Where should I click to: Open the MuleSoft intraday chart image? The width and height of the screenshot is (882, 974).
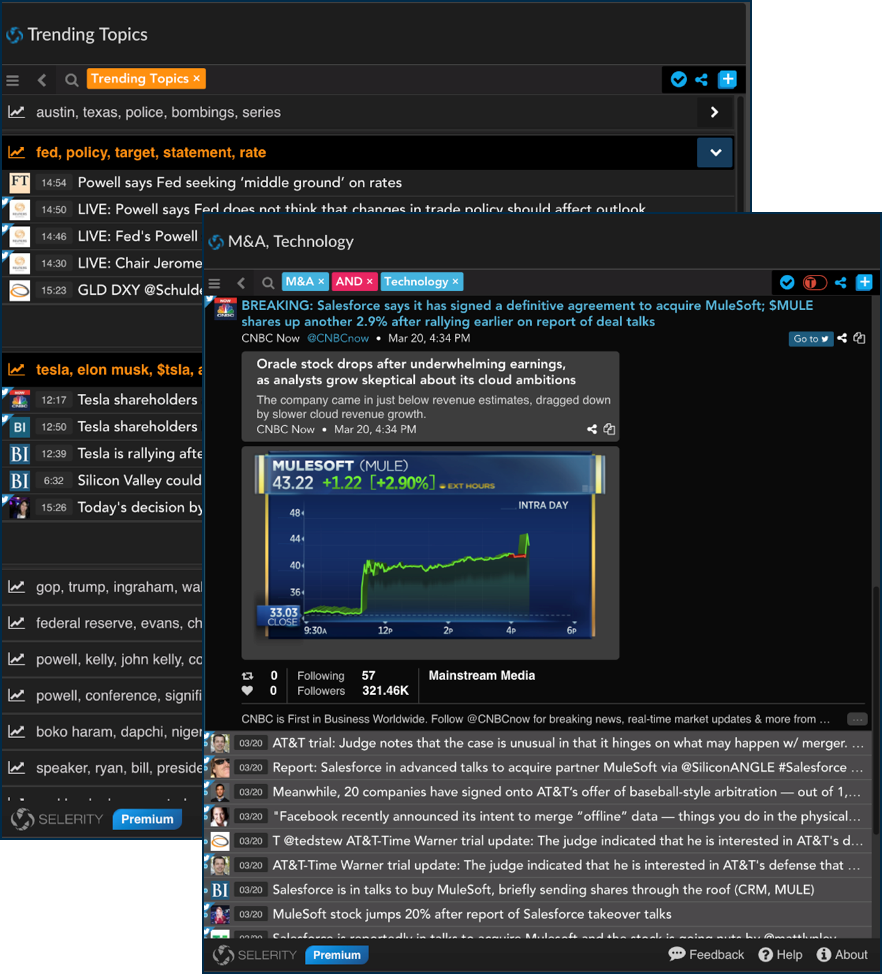[x=429, y=546]
